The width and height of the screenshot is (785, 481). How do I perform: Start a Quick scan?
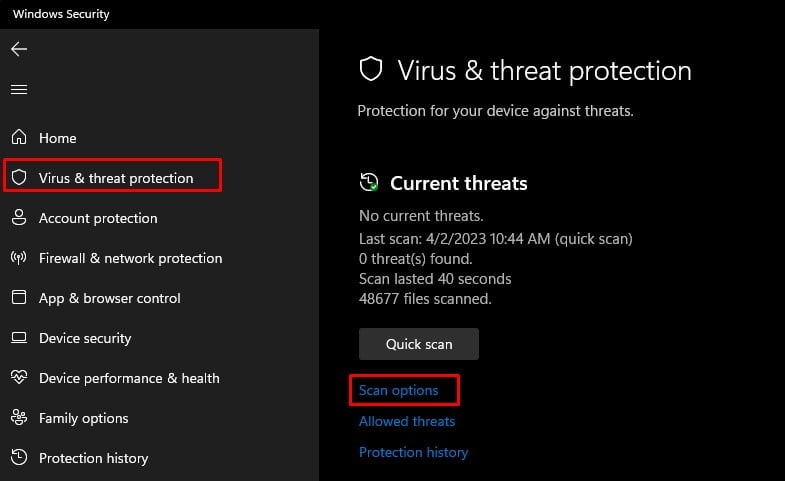tap(419, 344)
